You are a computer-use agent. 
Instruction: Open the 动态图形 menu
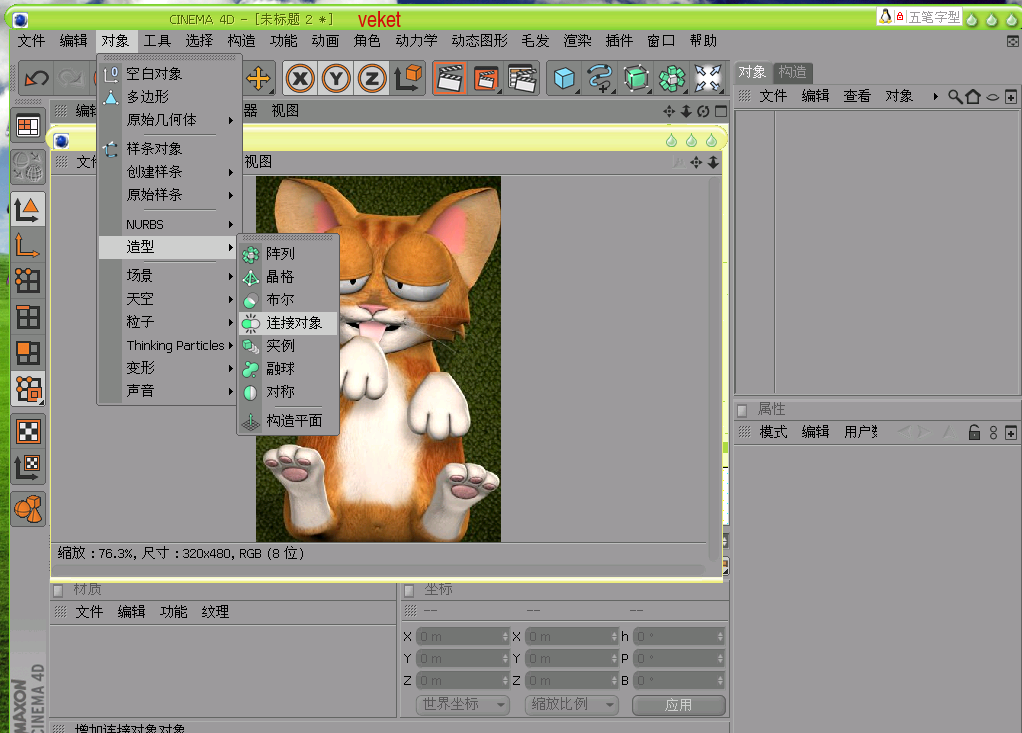point(479,40)
